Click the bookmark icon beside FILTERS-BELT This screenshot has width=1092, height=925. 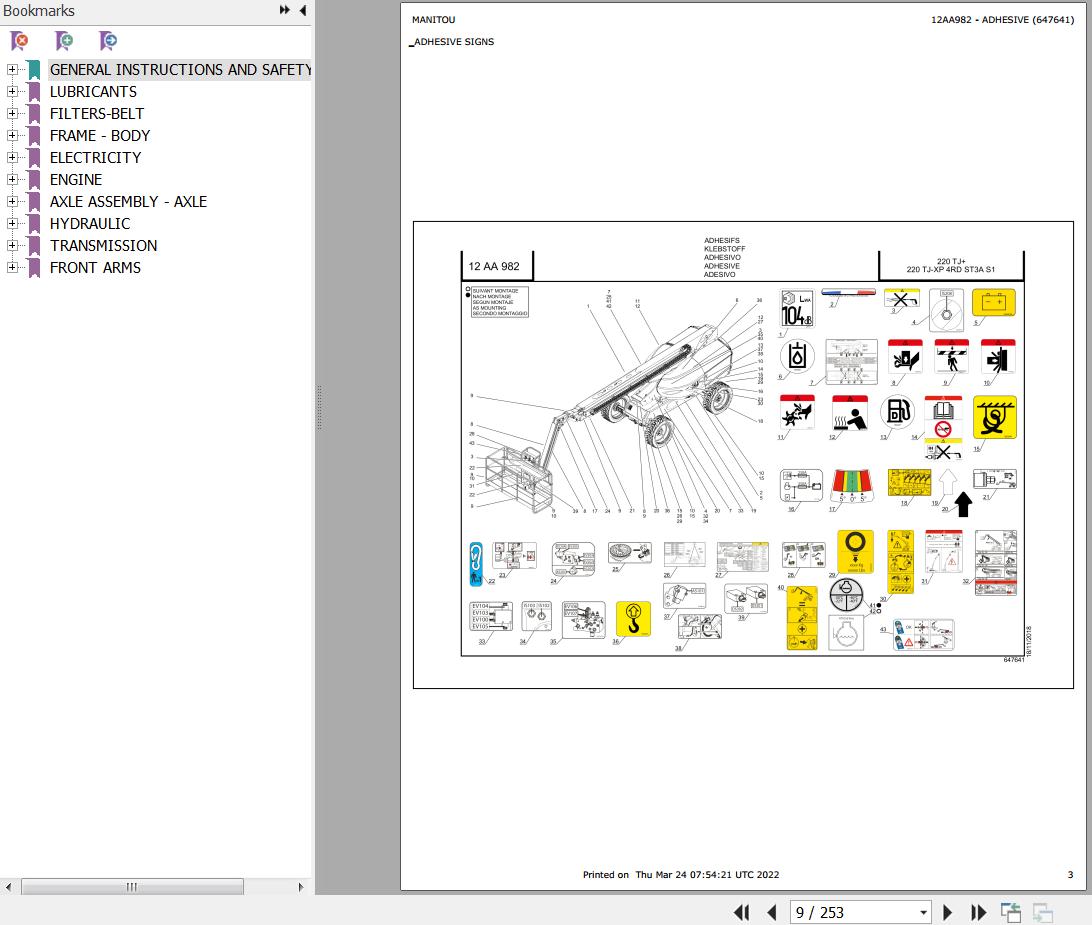pyautogui.click(x=33, y=114)
